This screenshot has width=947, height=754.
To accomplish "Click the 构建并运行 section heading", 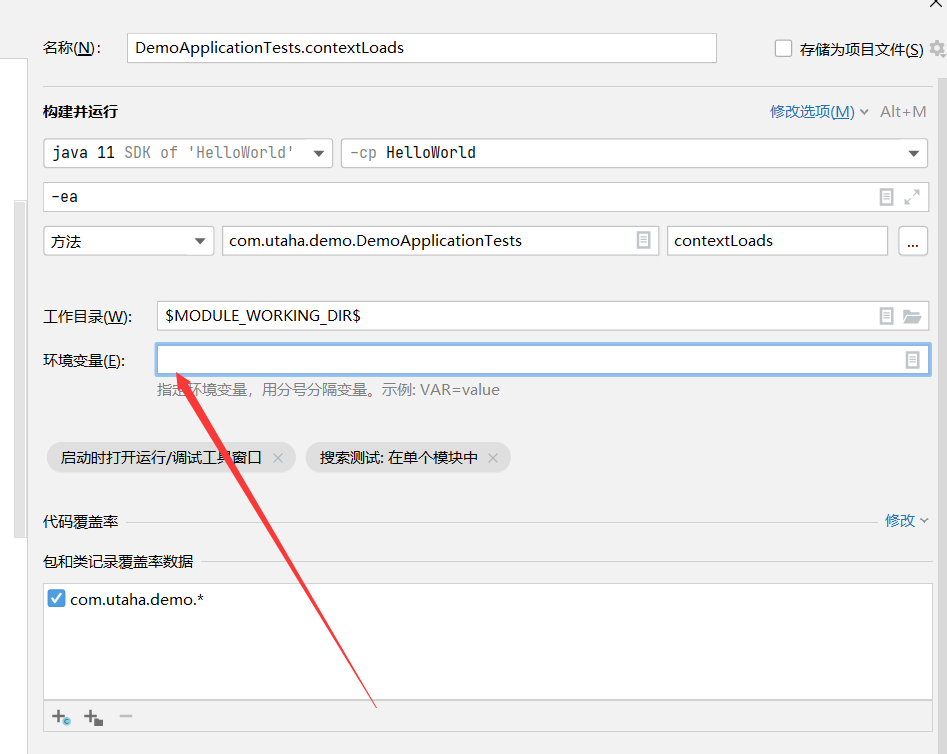I will [x=80, y=112].
